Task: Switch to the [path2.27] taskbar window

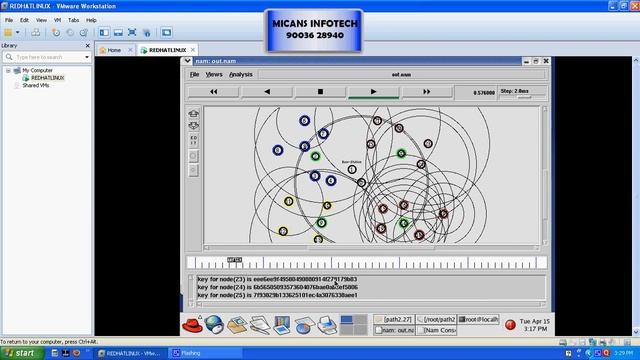Action: tap(394, 319)
